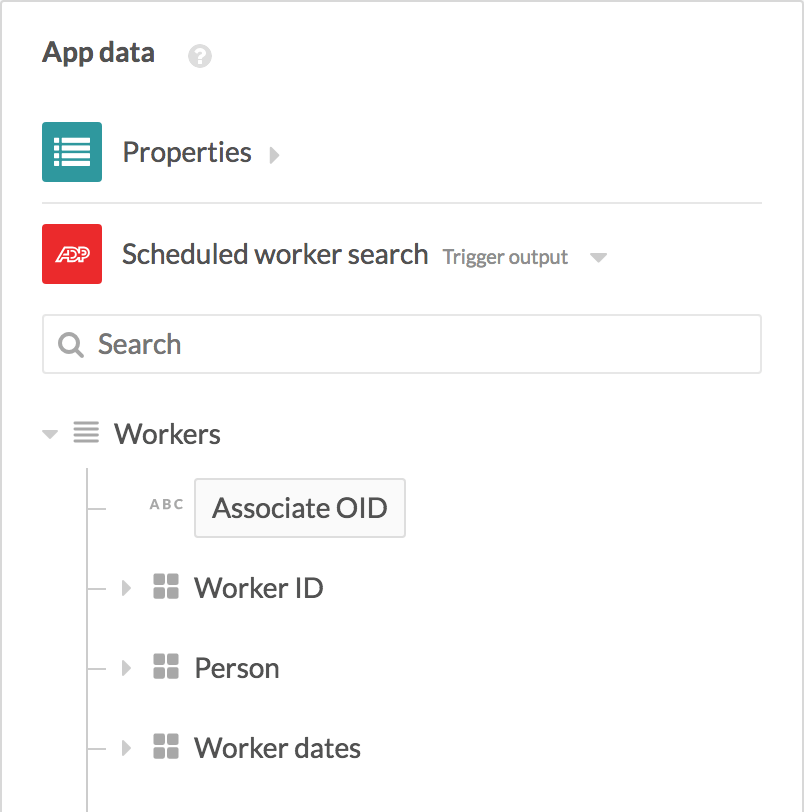Click the teal Properties list icon
The width and height of the screenshot is (804, 812).
(x=70, y=151)
